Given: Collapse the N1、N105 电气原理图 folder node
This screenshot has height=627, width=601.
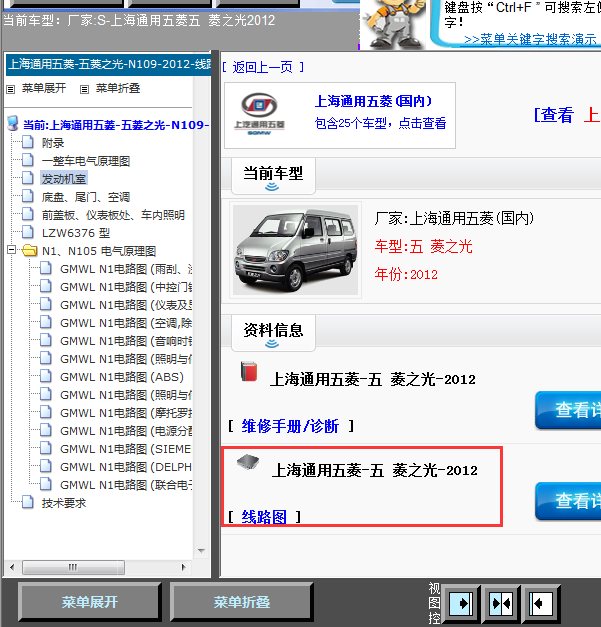Looking at the screenshot, I should 12,250.
